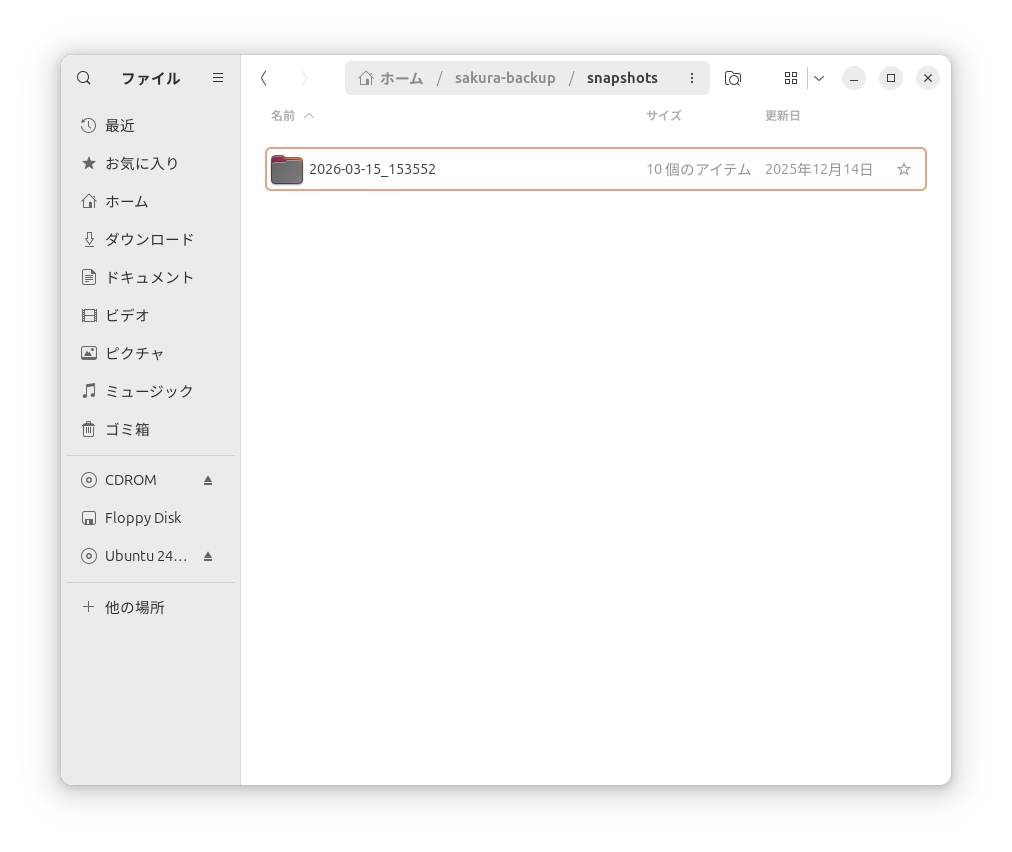Navigate to sakura-backup in path bar

[505, 78]
